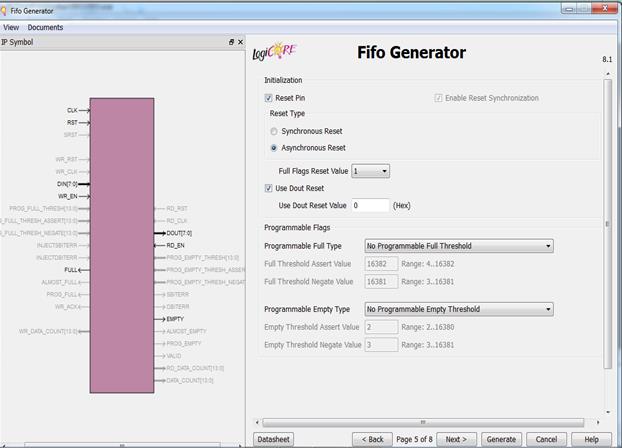Click the 'Range: 4..16382' text
622x448 pixels.
click(x=428, y=264)
